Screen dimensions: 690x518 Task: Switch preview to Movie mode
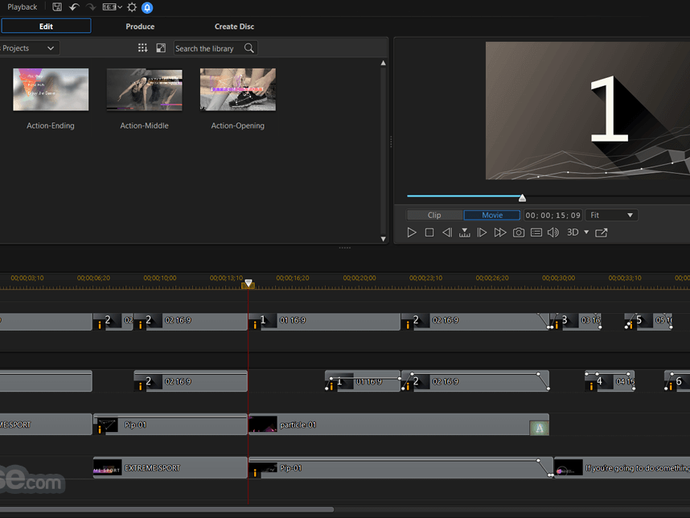coord(492,215)
